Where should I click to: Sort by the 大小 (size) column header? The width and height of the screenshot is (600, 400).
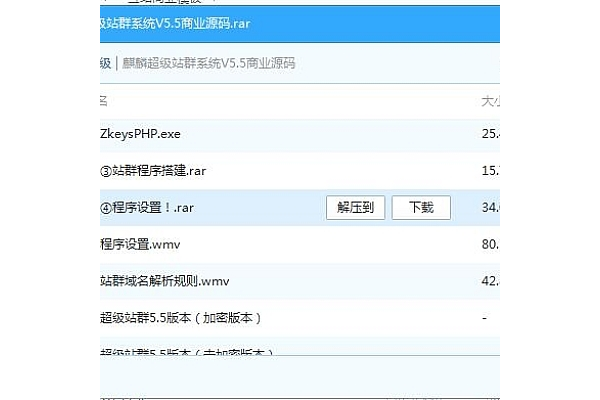pos(490,101)
